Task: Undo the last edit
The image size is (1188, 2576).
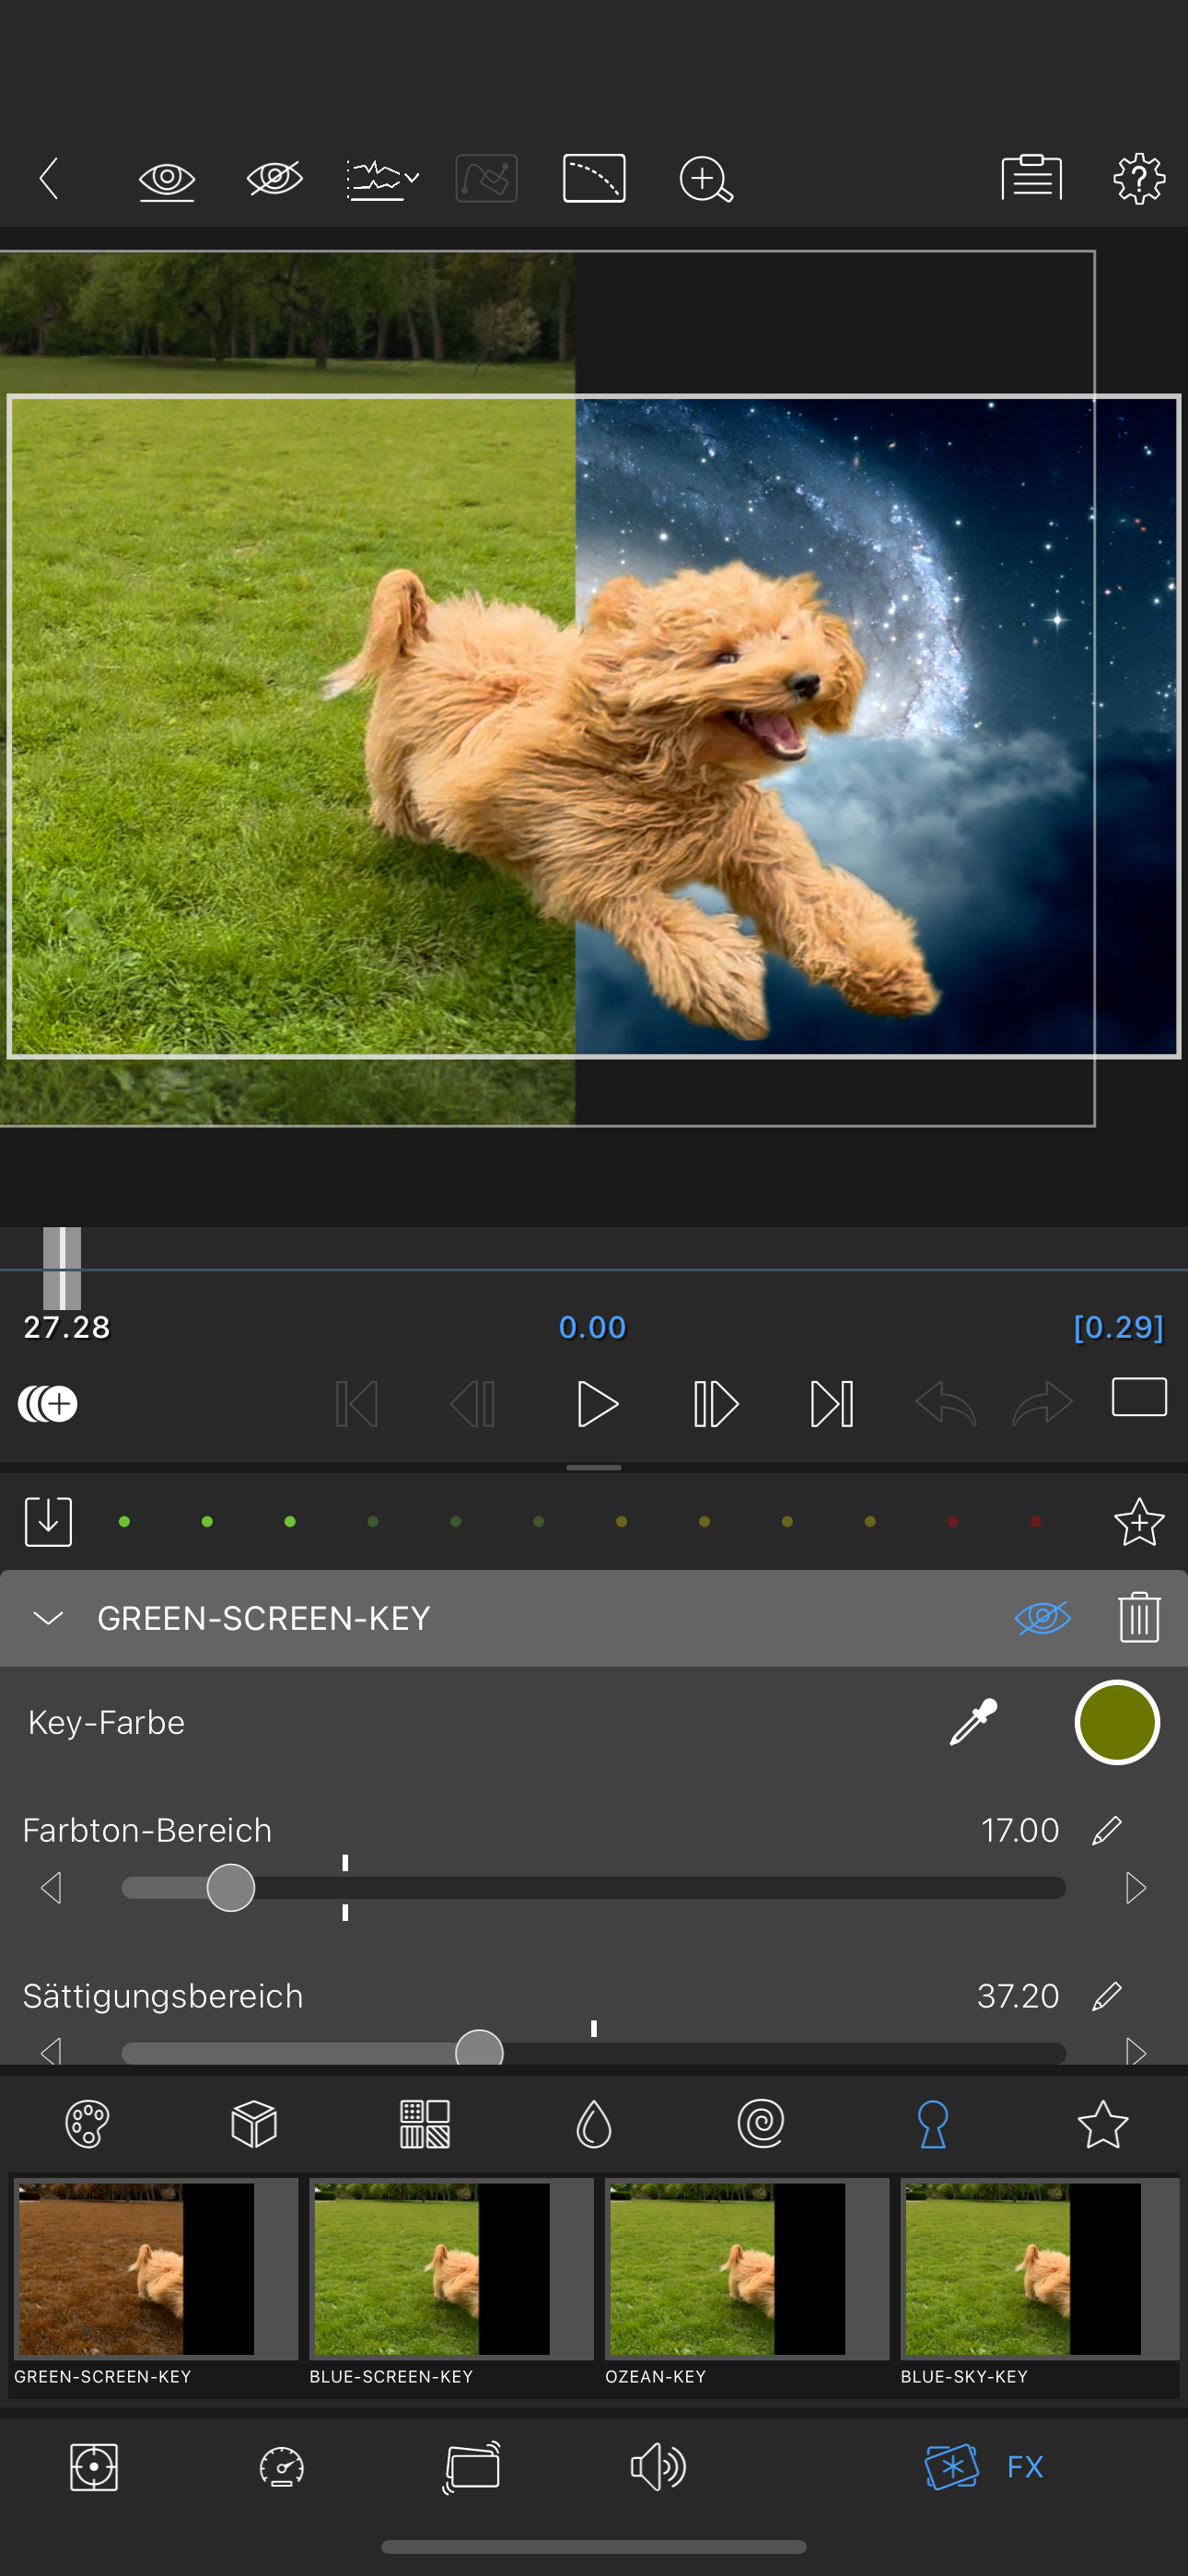Action: 945,1403
